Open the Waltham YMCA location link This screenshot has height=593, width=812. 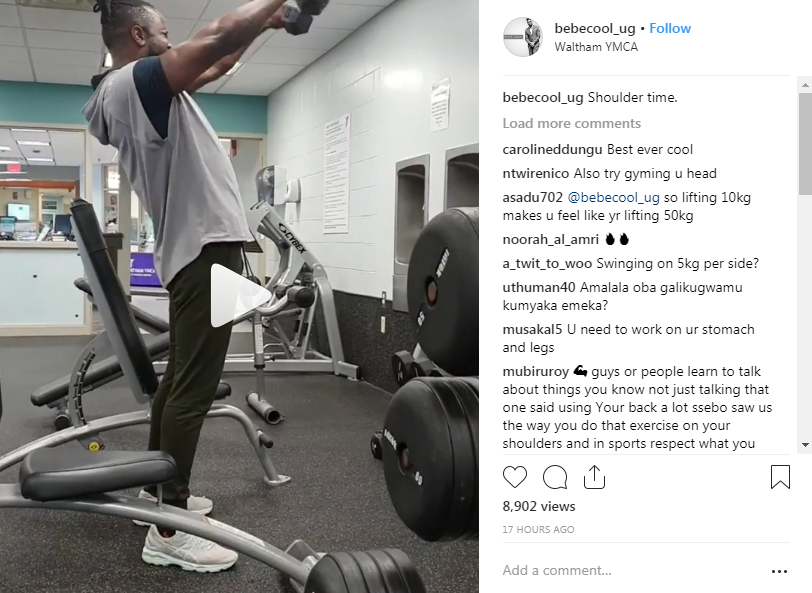coord(596,47)
